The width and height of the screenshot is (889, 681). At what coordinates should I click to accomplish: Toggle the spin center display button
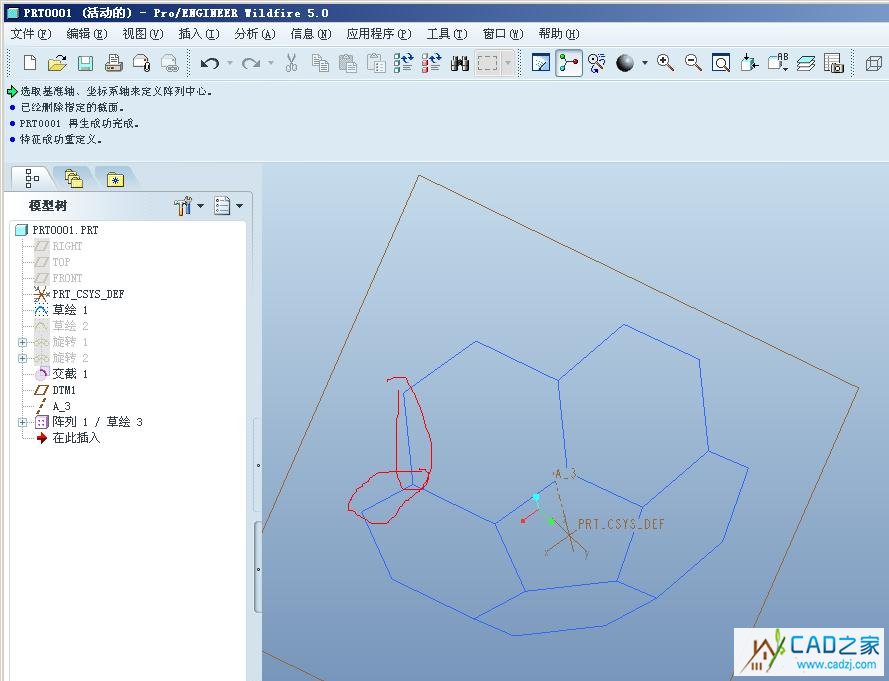[x=569, y=63]
